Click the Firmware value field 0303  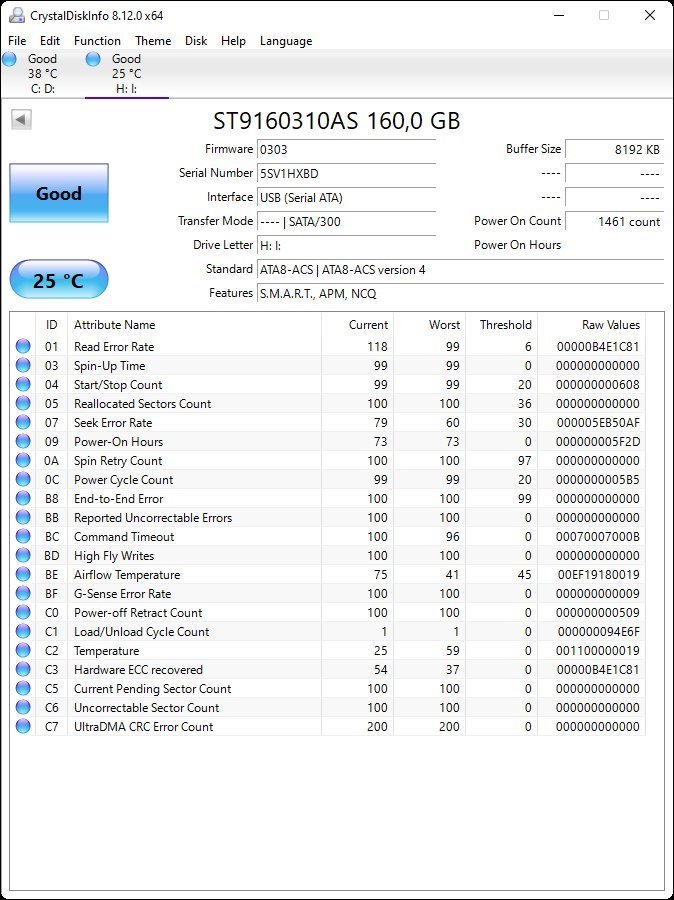346,150
